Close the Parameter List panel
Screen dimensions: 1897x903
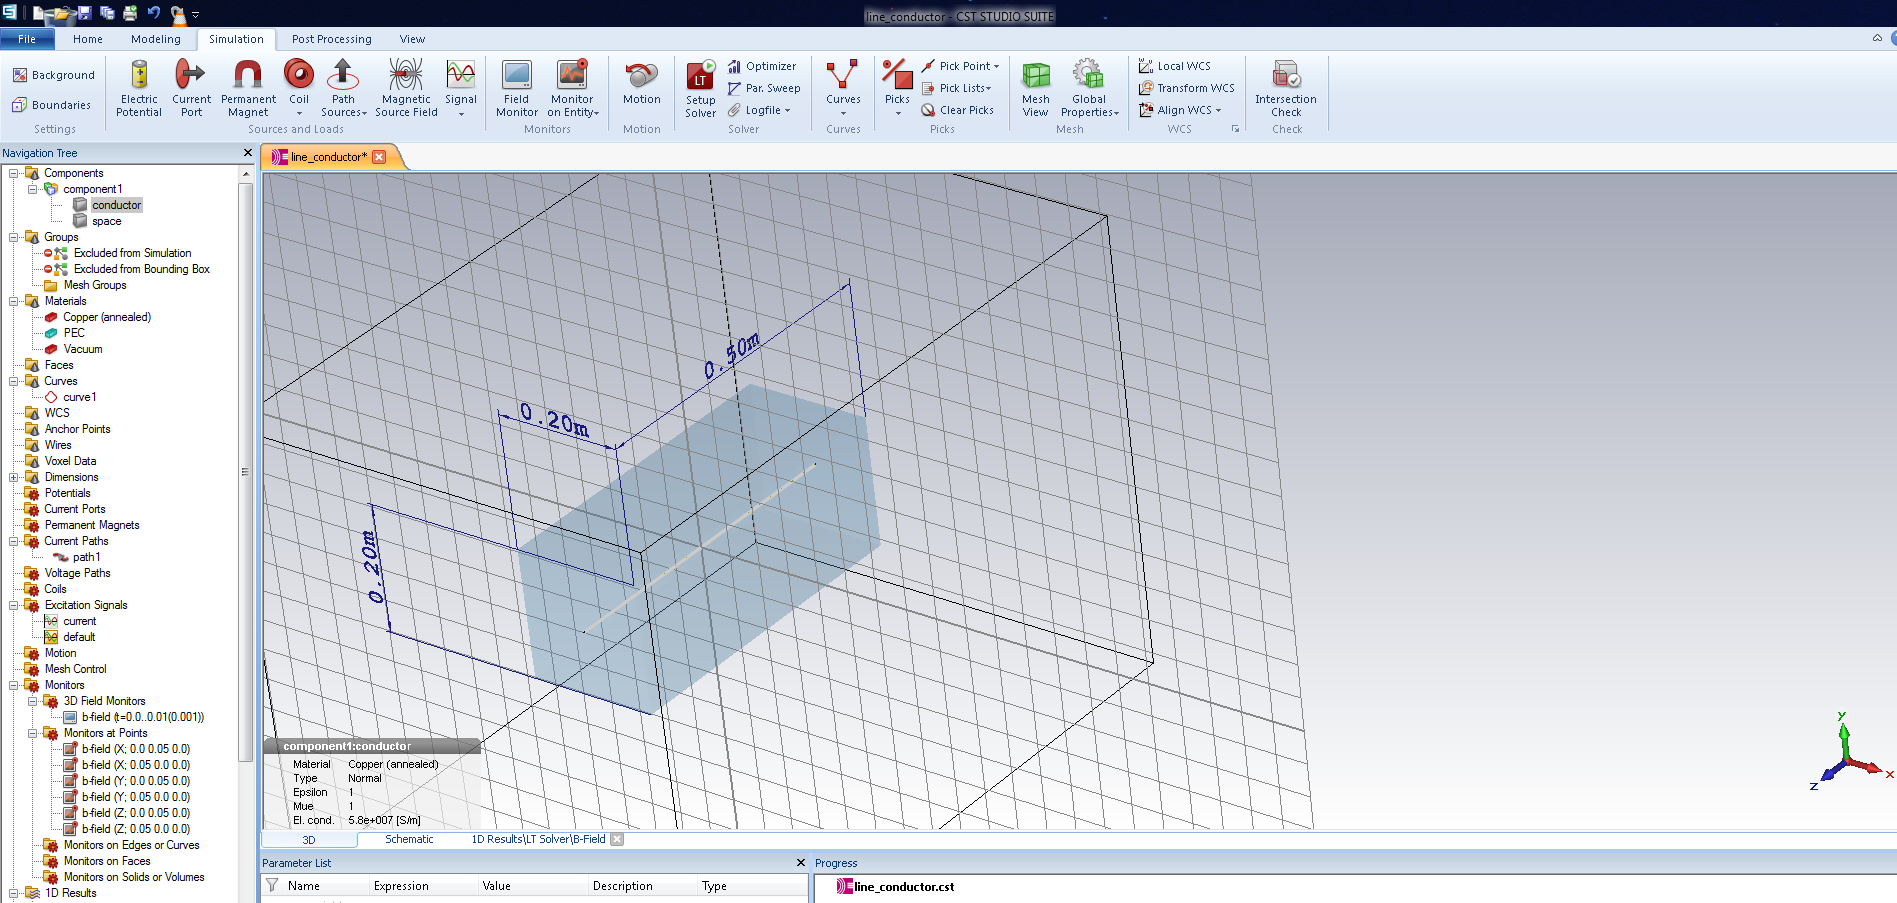click(800, 862)
